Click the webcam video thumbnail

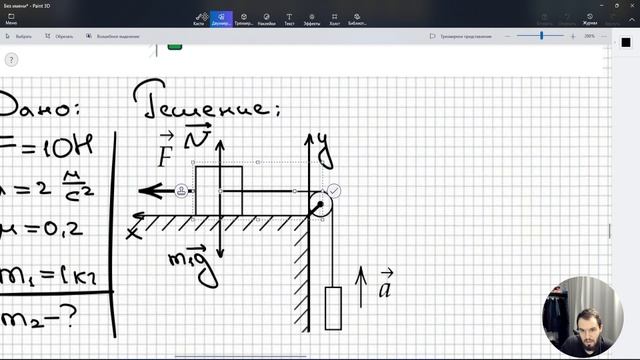click(x=582, y=317)
